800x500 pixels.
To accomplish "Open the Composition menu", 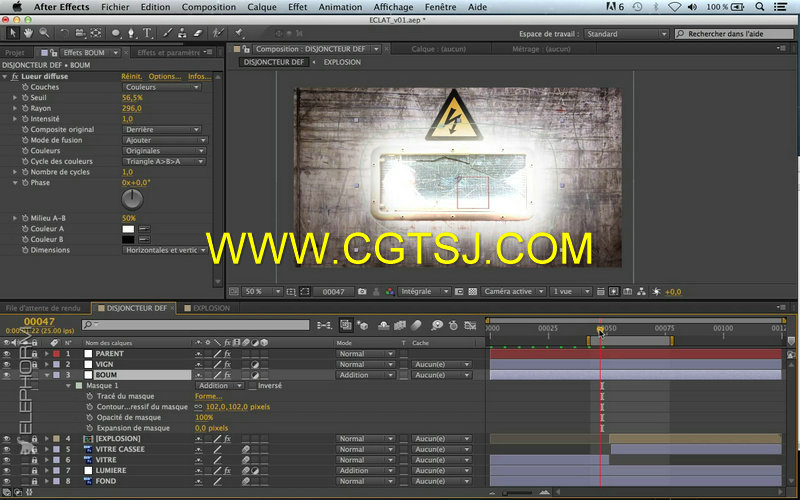I will pyautogui.click(x=209, y=7).
